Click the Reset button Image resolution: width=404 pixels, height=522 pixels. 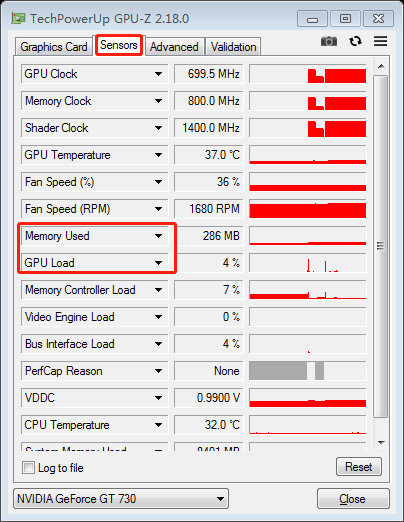(x=359, y=467)
